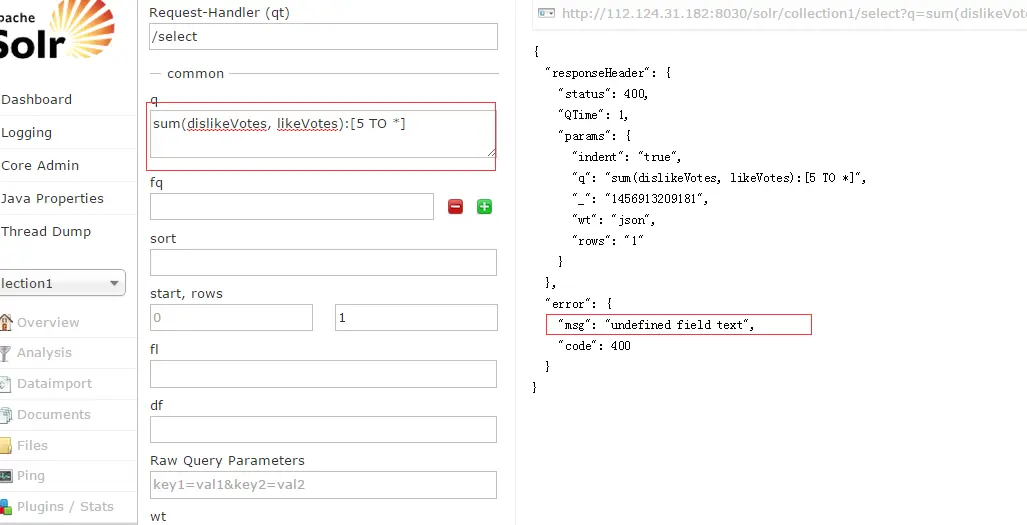The height and width of the screenshot is (525, 1027).
Task: Open the Dashboard menu item
Action: [x=37, y=100]
